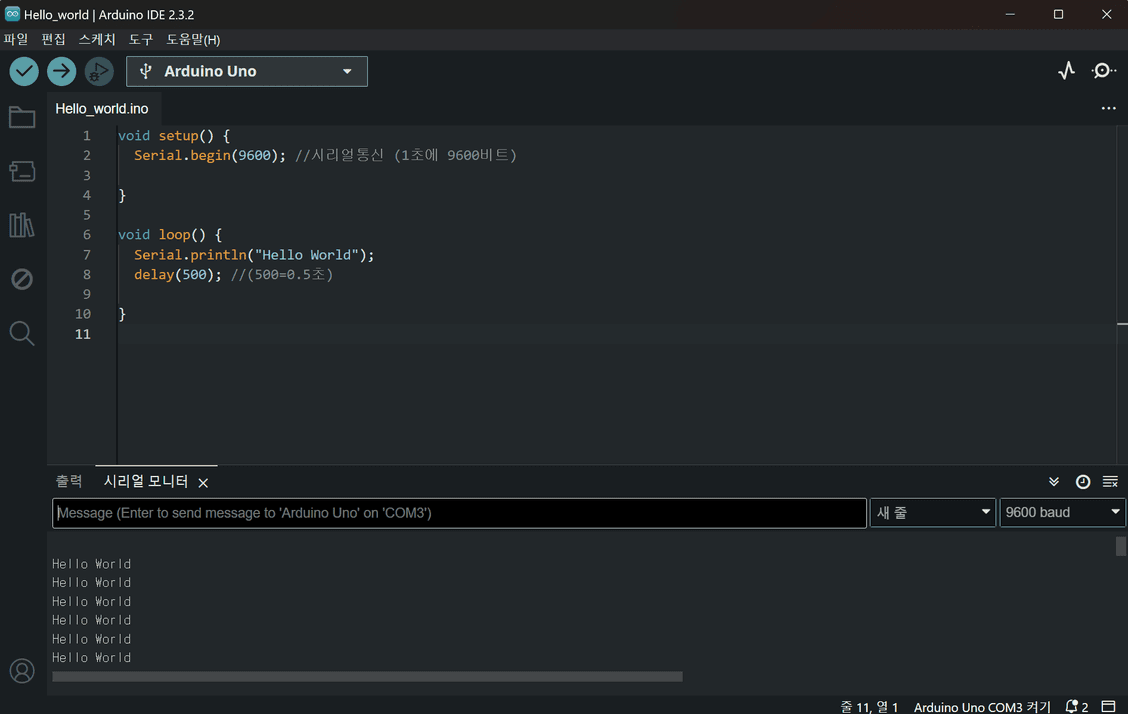Open the Serial Plotter icon
The width and height of the screenshot is (1128, 714).
[x=1066, y=70]
